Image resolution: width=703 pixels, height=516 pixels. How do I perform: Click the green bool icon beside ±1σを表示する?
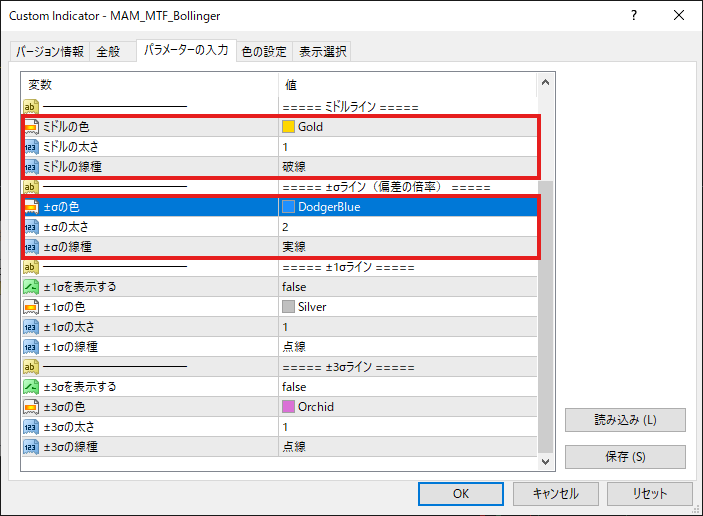31,287
